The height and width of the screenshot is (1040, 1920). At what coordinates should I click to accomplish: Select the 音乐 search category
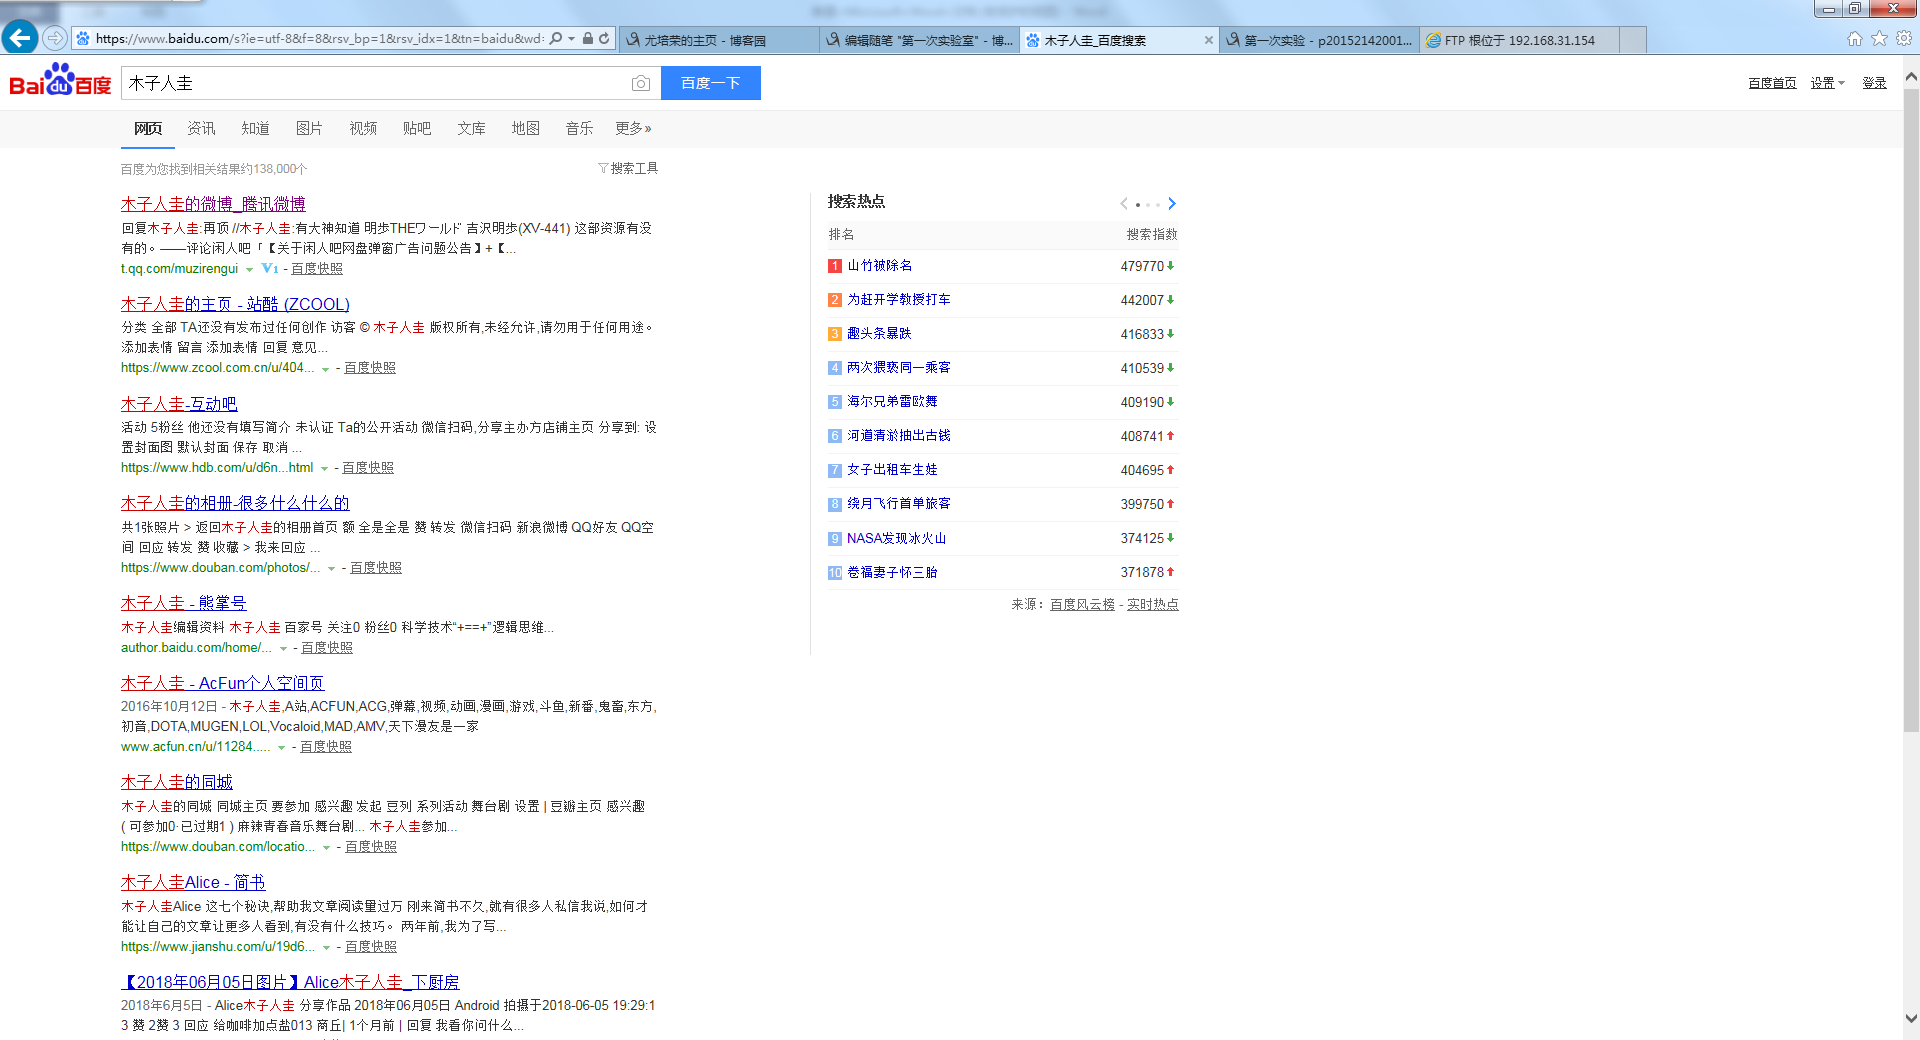579,128
